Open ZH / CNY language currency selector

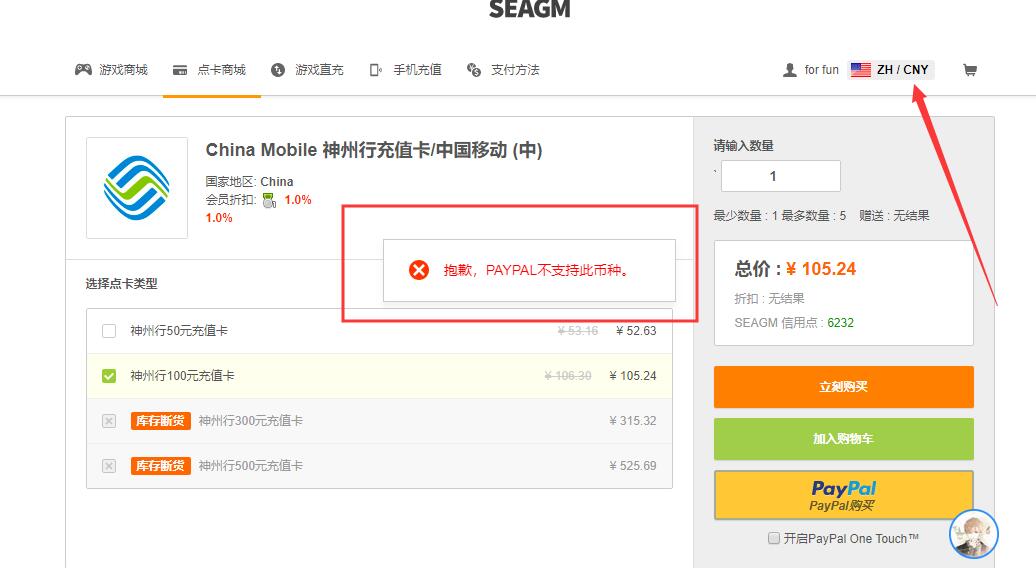[x=891, y=69]
